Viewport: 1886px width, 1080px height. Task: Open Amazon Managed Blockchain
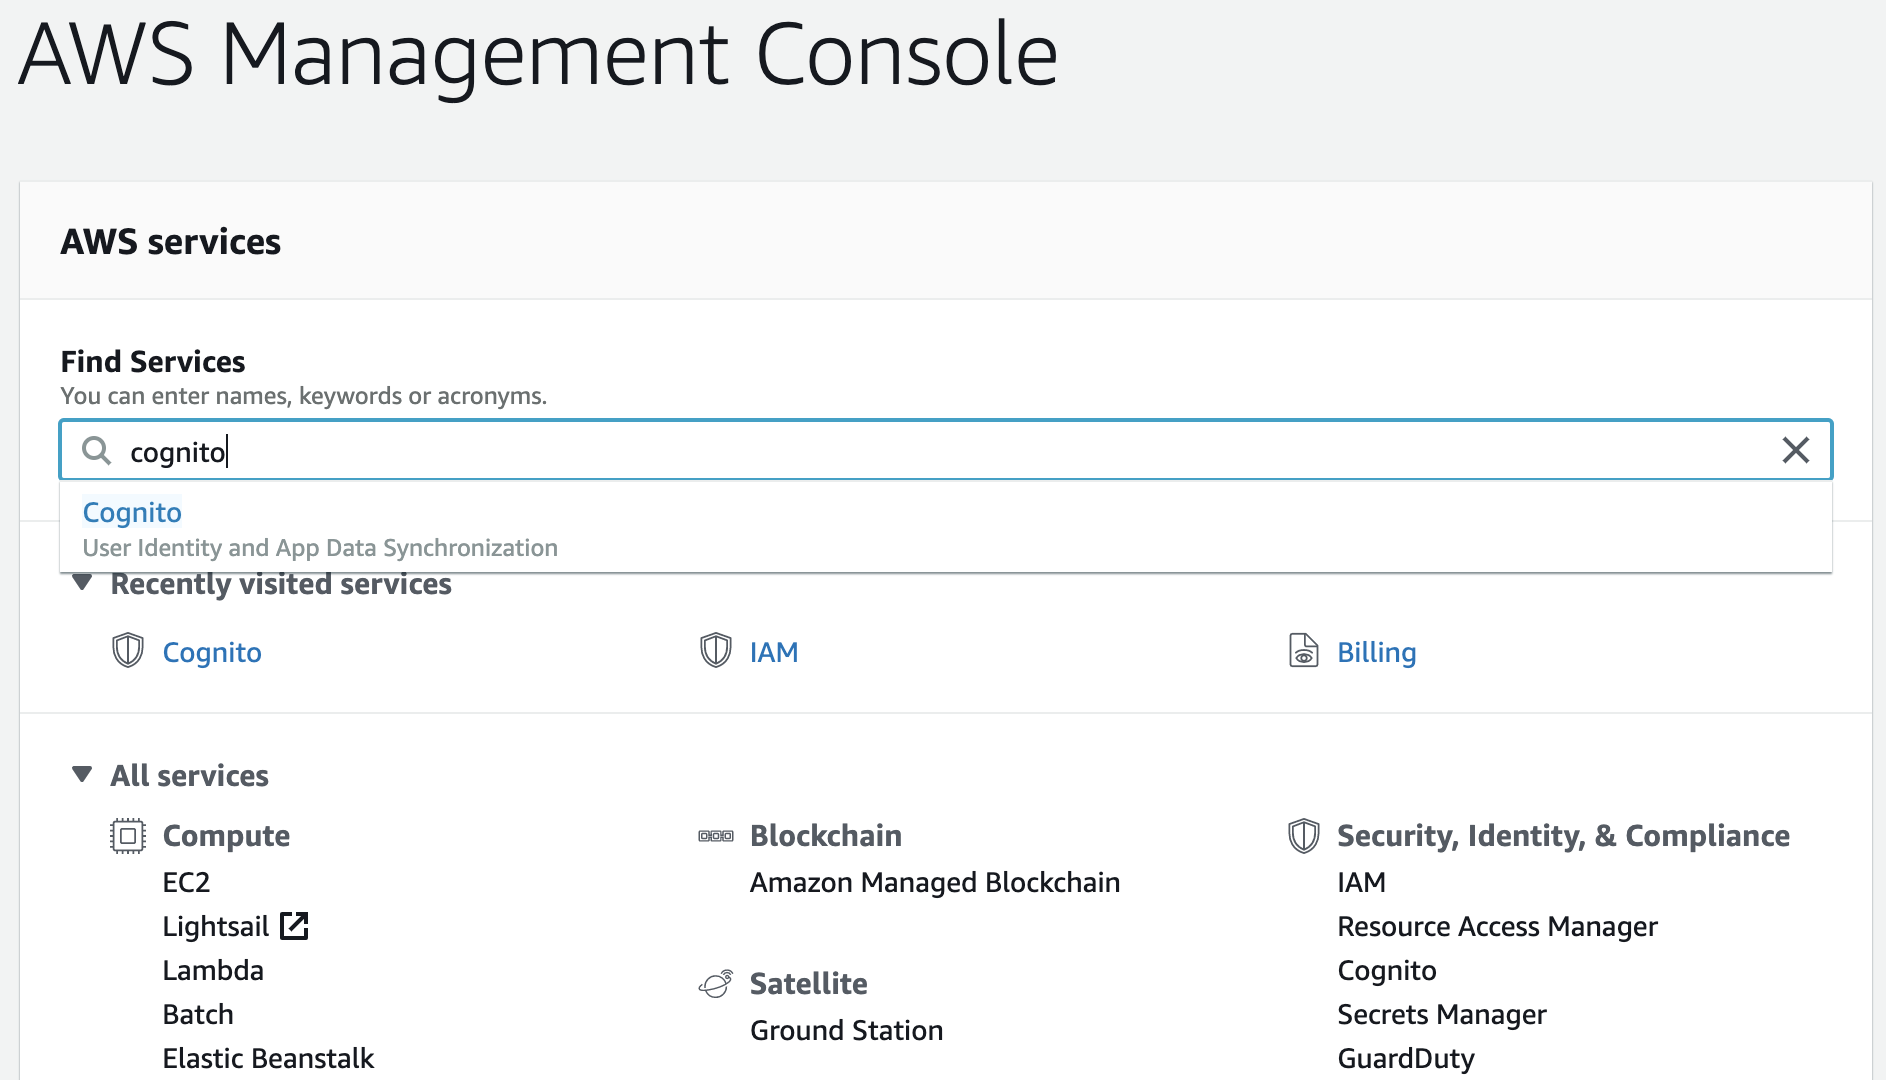click(935, 882)
